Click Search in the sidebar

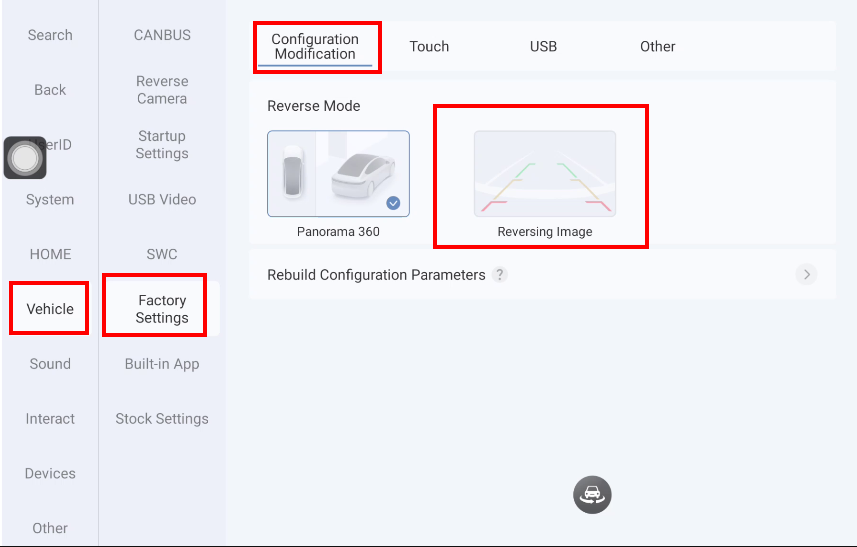click(x=50, y=35)
